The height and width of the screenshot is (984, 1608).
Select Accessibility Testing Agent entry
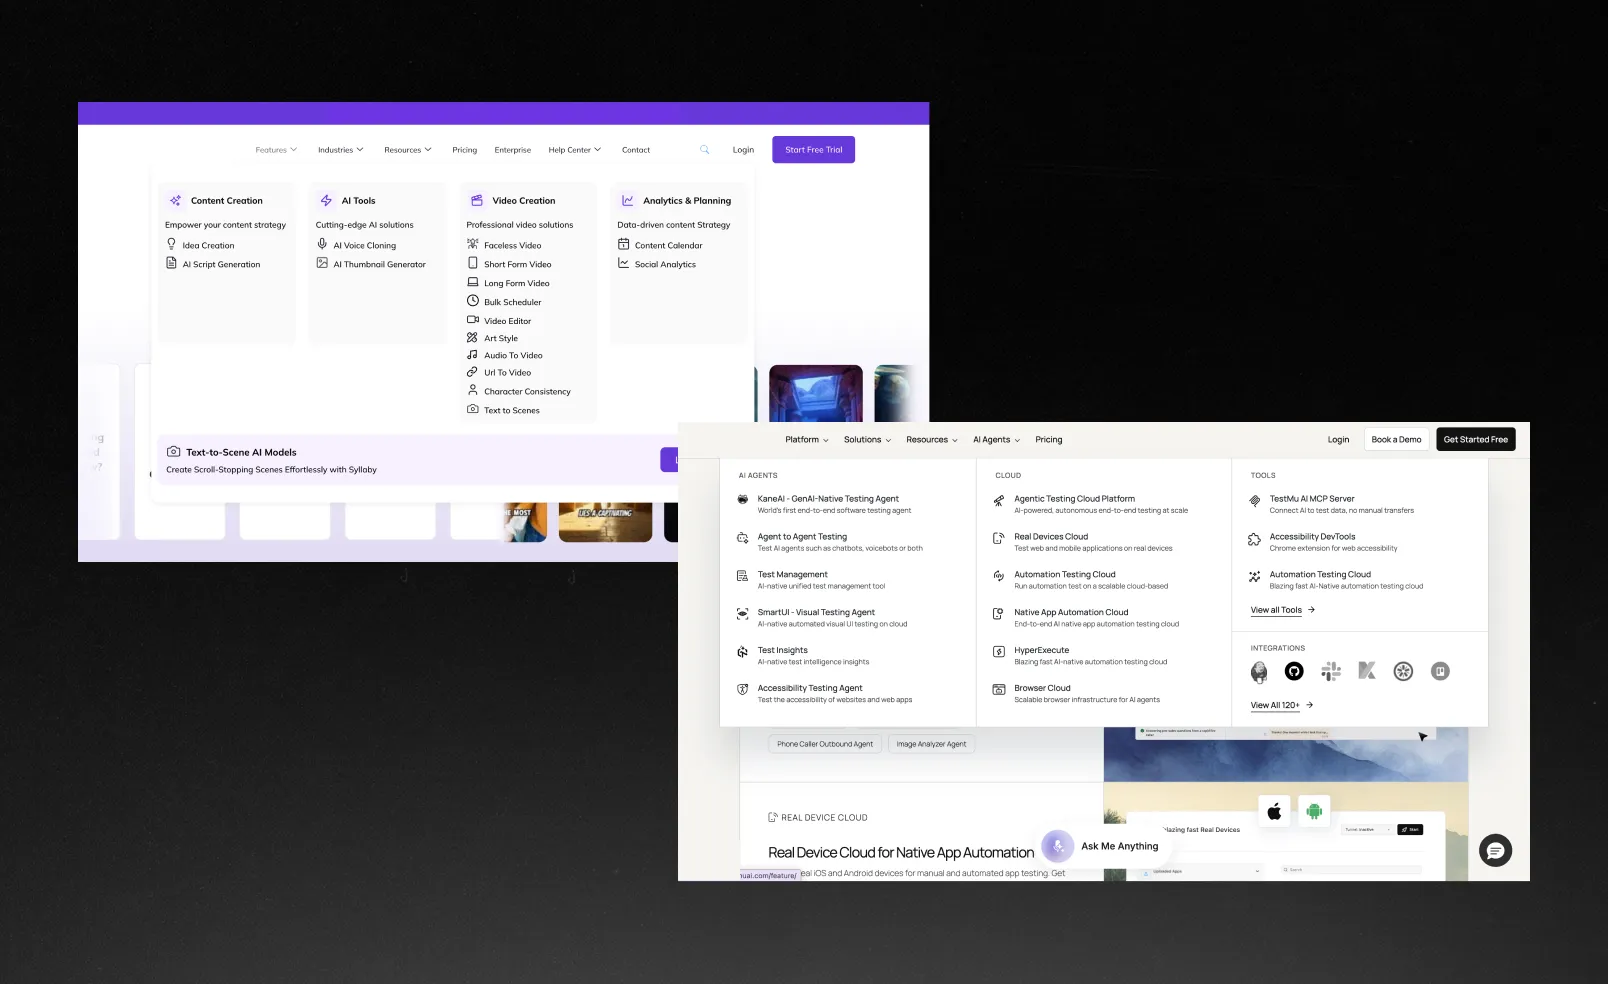[825, 694]
